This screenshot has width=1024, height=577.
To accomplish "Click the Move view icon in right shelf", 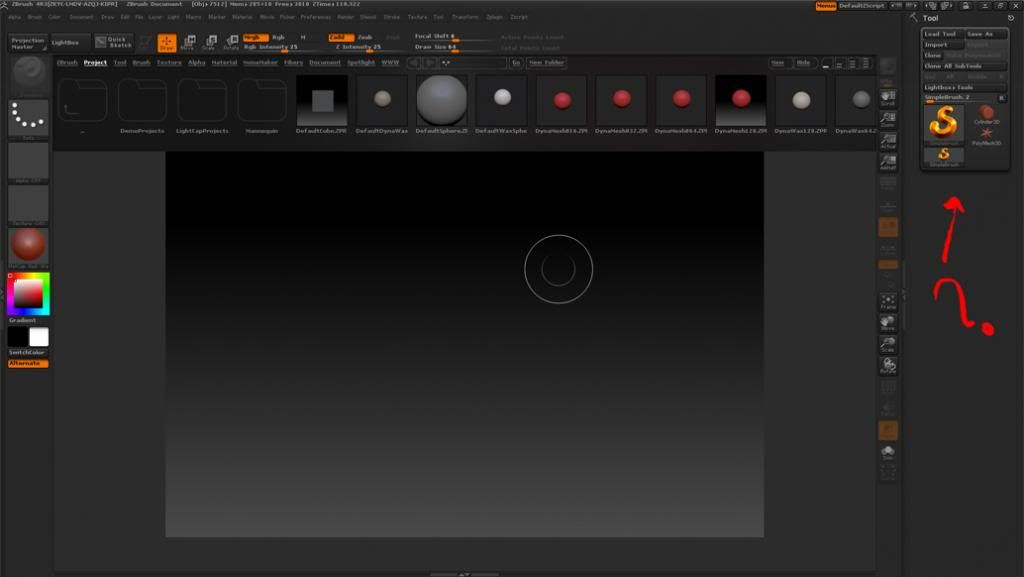I will point(888,323).
